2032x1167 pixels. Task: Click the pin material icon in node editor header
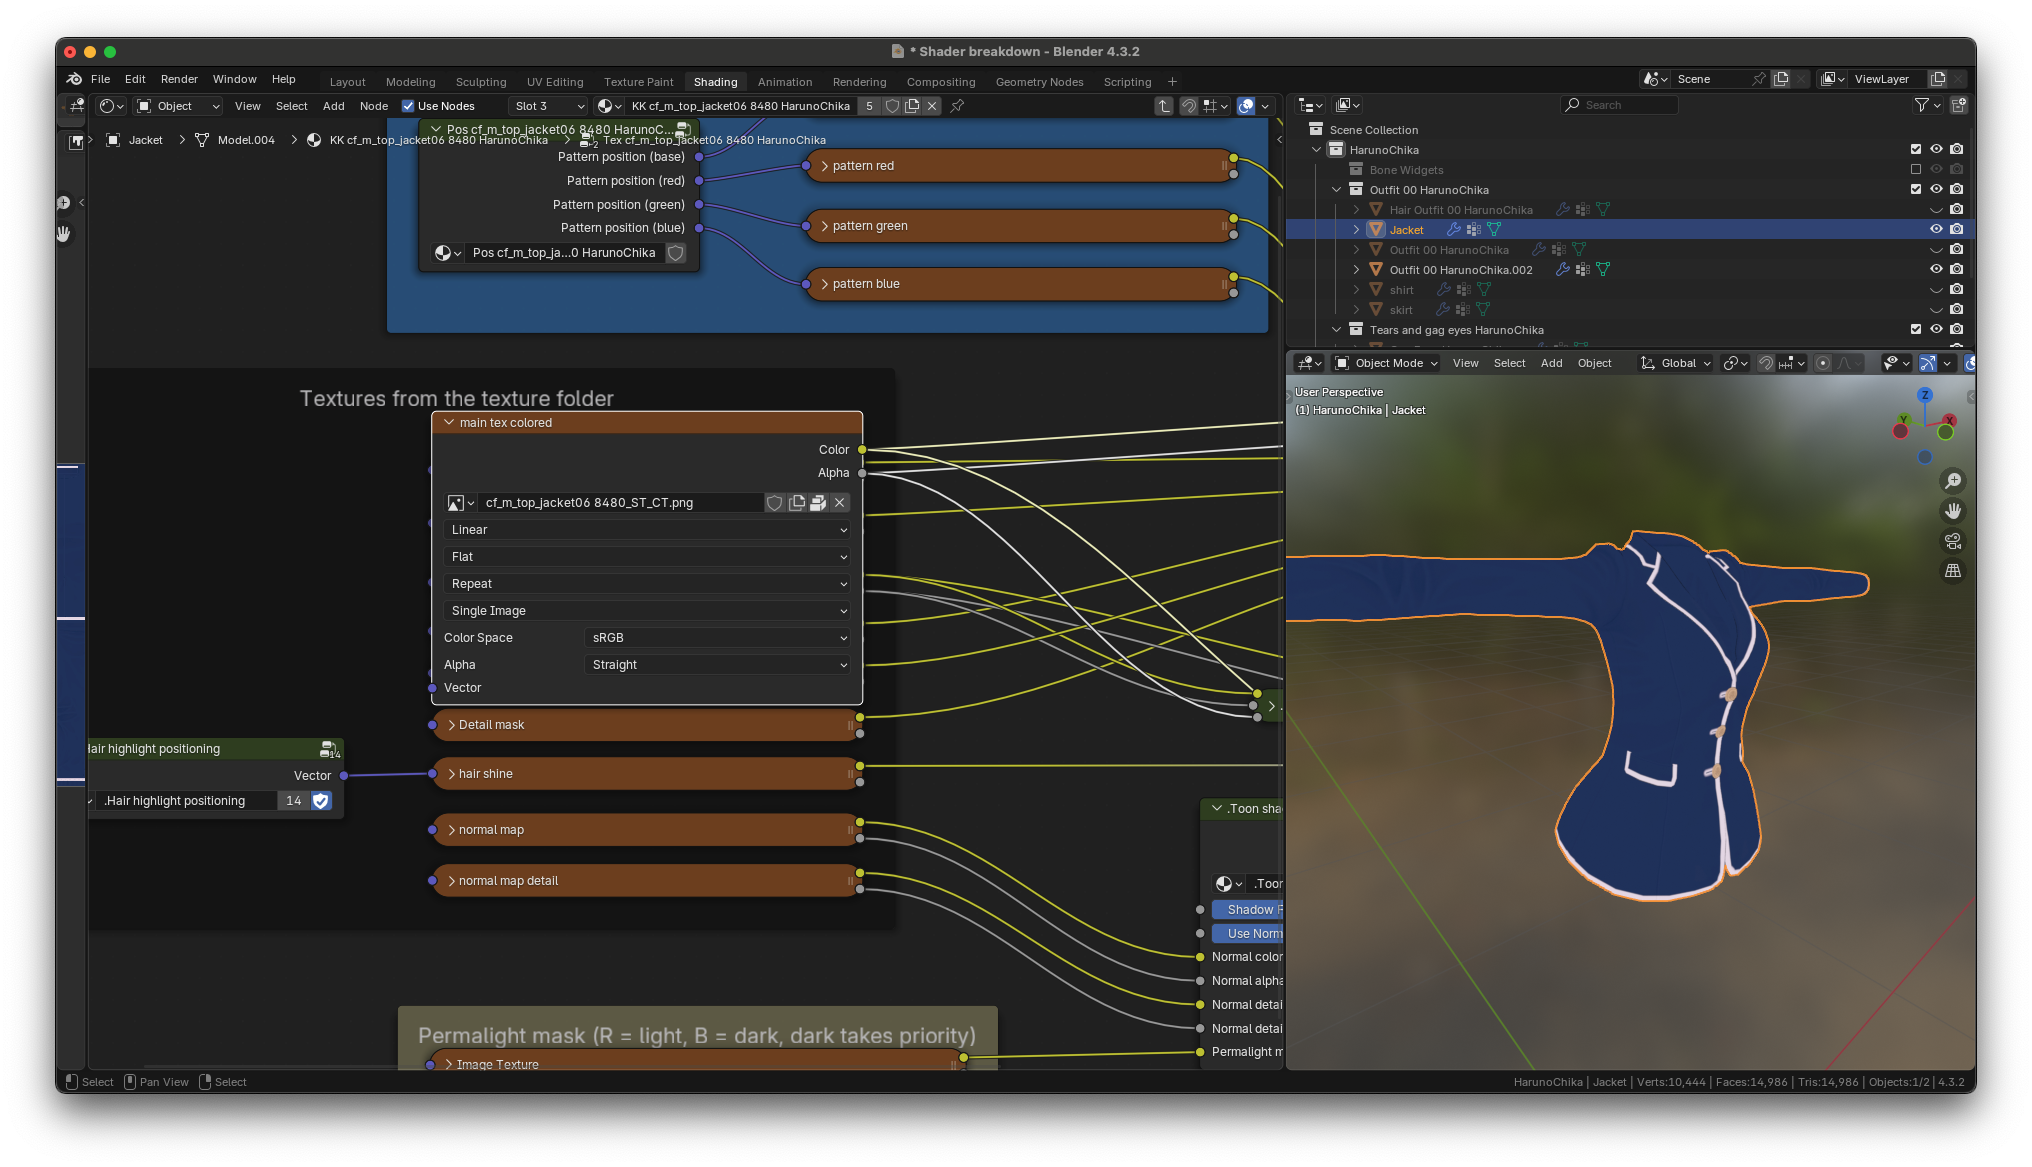tap(957, 106)
